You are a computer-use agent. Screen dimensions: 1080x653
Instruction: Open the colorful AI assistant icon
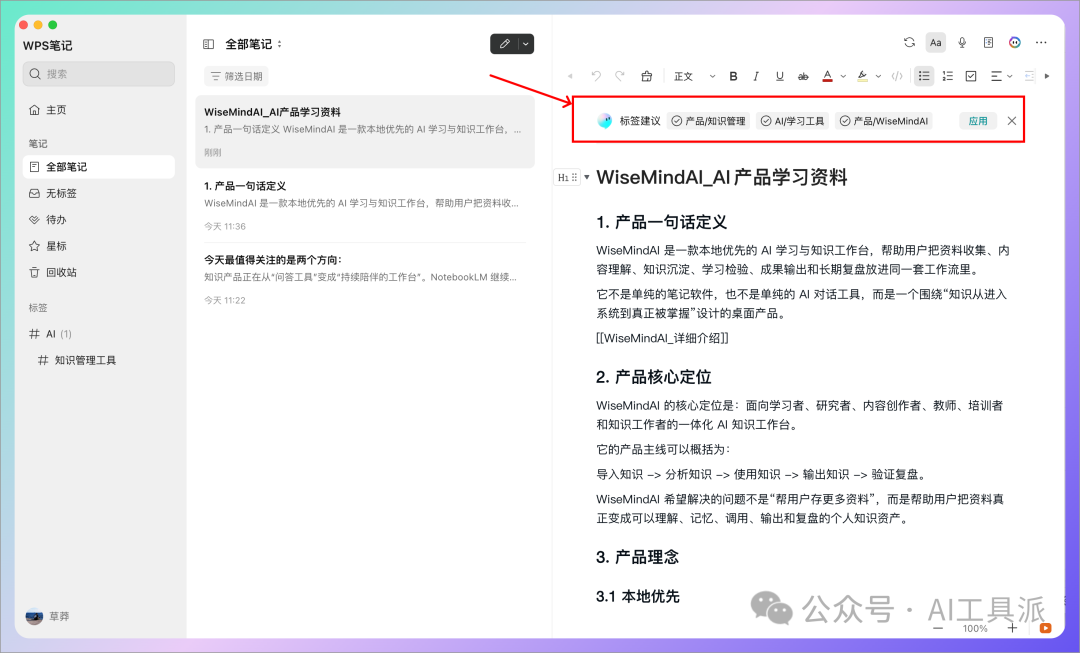point(1015,43)
